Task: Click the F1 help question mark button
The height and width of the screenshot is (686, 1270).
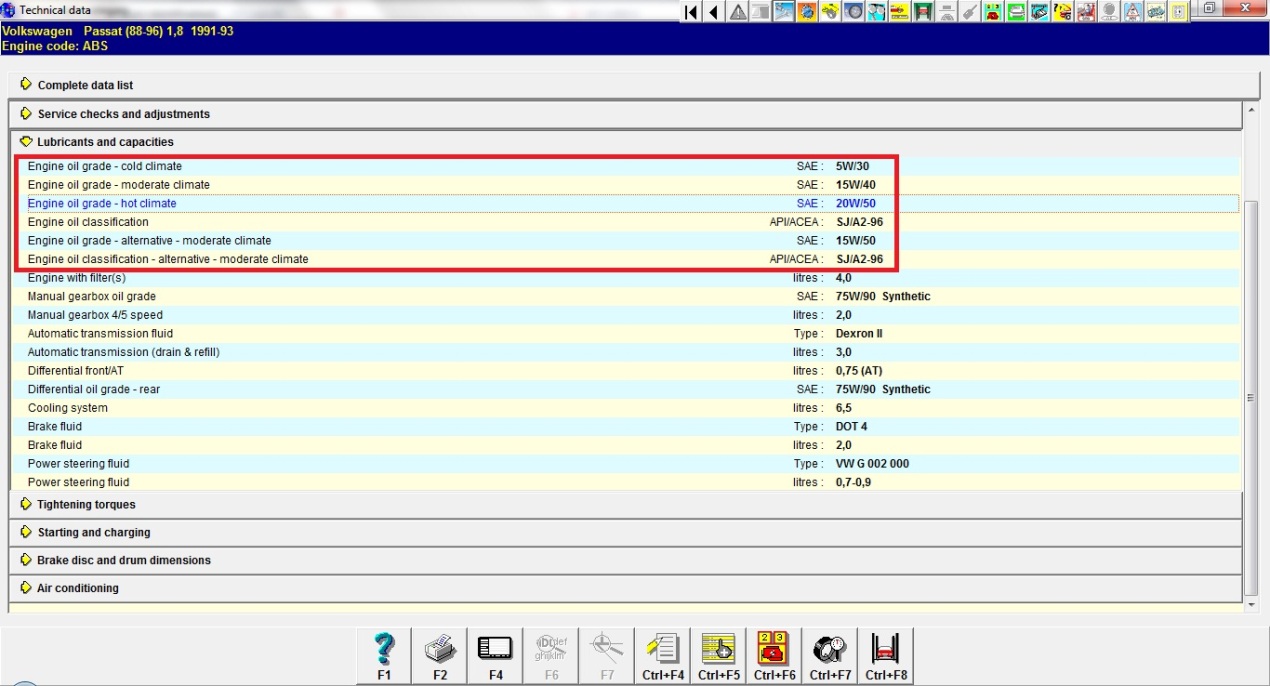Action: 384,655
